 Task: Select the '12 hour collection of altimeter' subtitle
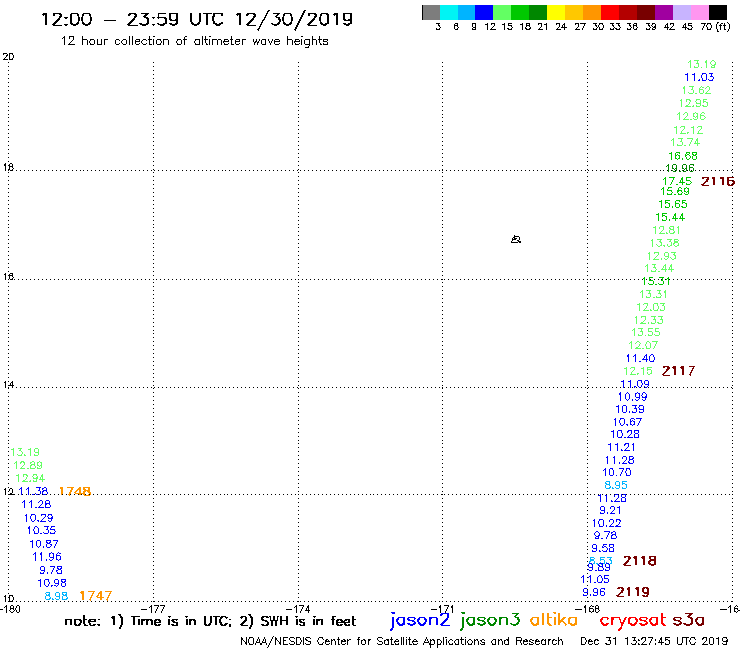(194, 41)
